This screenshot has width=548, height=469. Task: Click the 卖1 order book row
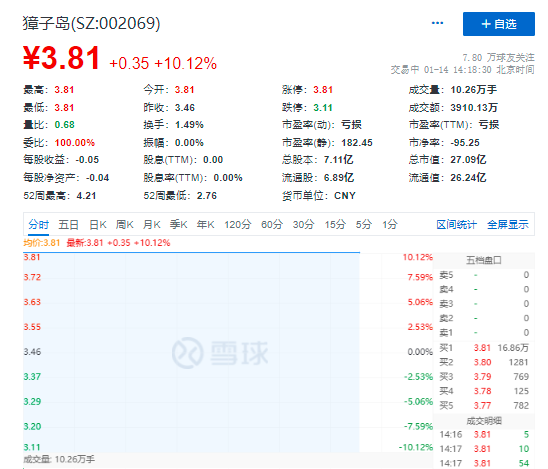[484, 333]
